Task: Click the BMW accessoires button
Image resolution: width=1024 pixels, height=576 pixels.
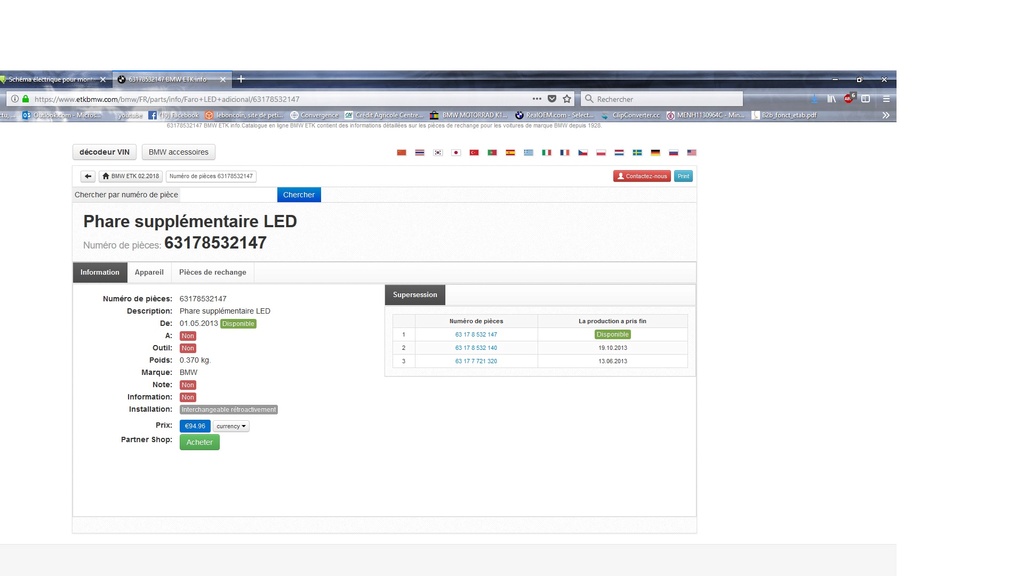Action: point(178,152)
